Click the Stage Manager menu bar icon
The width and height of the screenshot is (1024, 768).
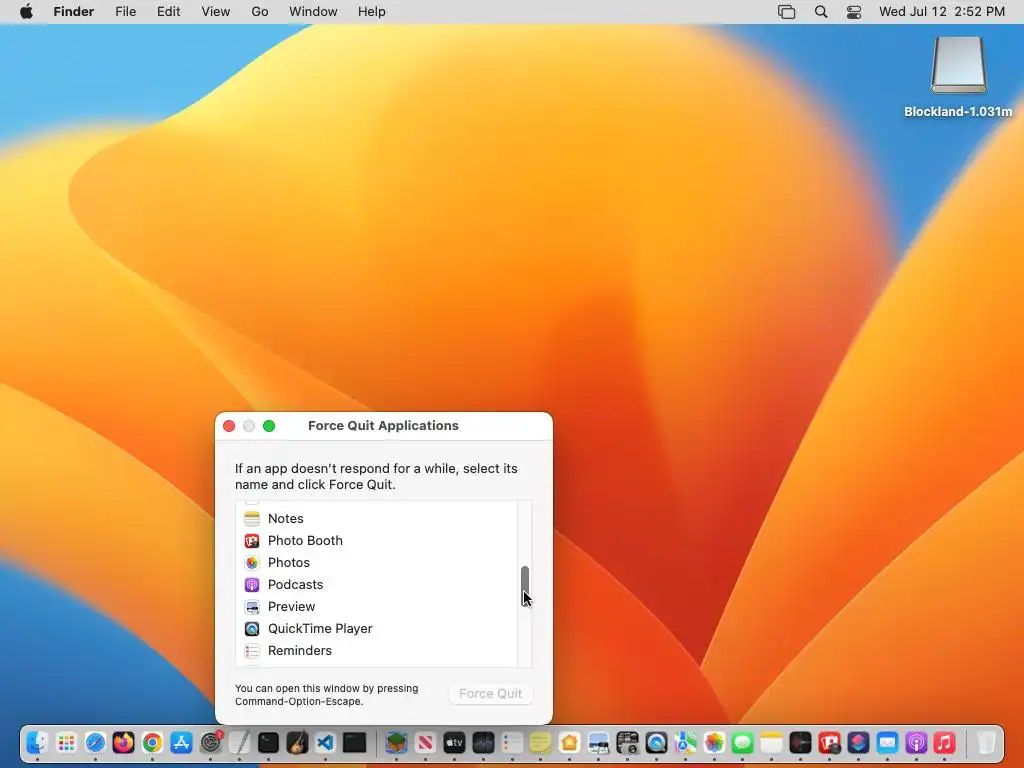786,12
